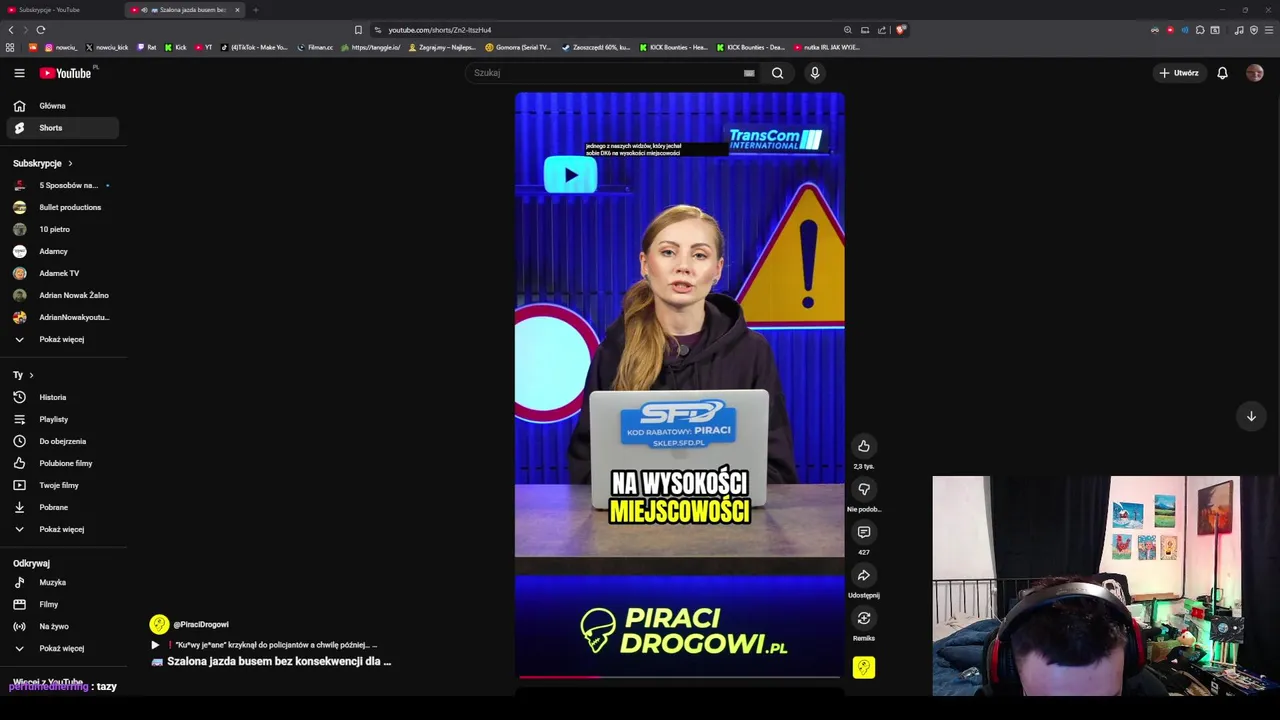Open AdrianNowakyoutu... channel avatar

pos(19,317)
